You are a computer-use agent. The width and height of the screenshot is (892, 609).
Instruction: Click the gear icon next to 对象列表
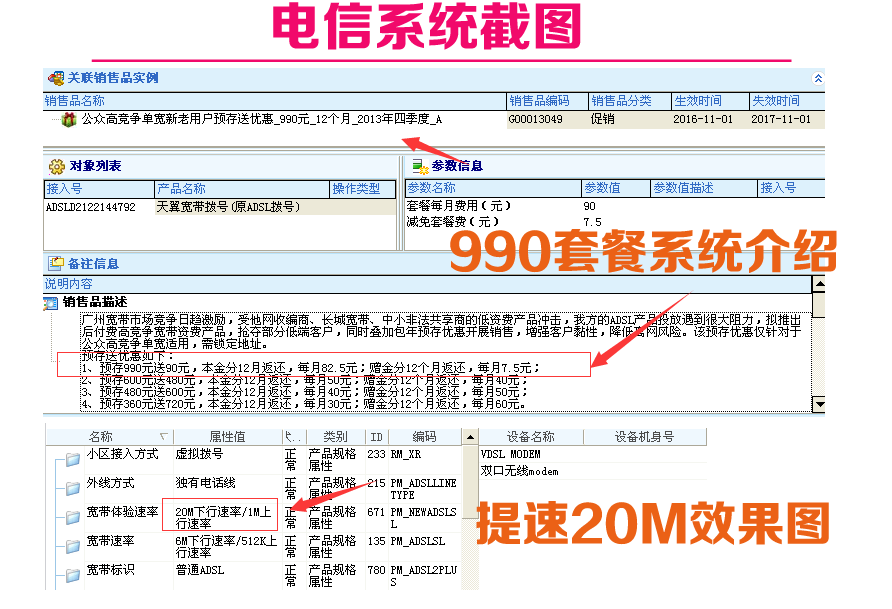pos(56,166)
